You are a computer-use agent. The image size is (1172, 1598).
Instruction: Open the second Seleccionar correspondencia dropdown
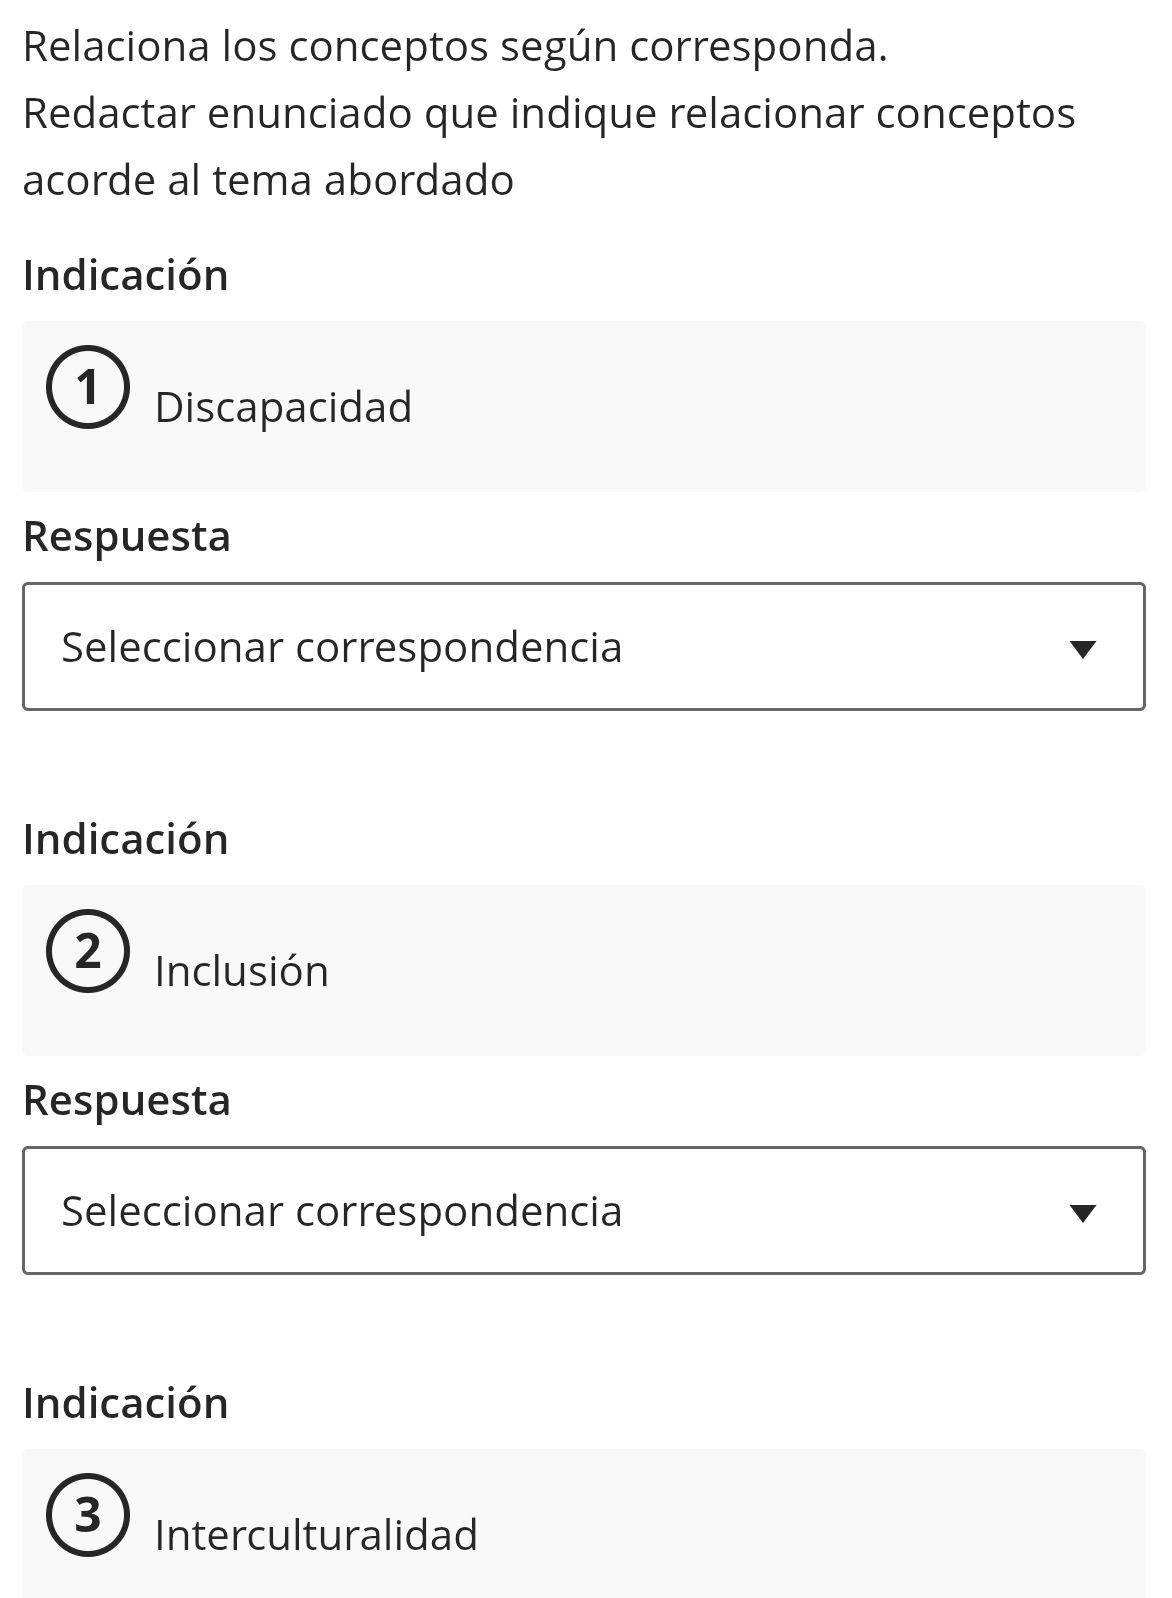click(x=584, y=1210)
